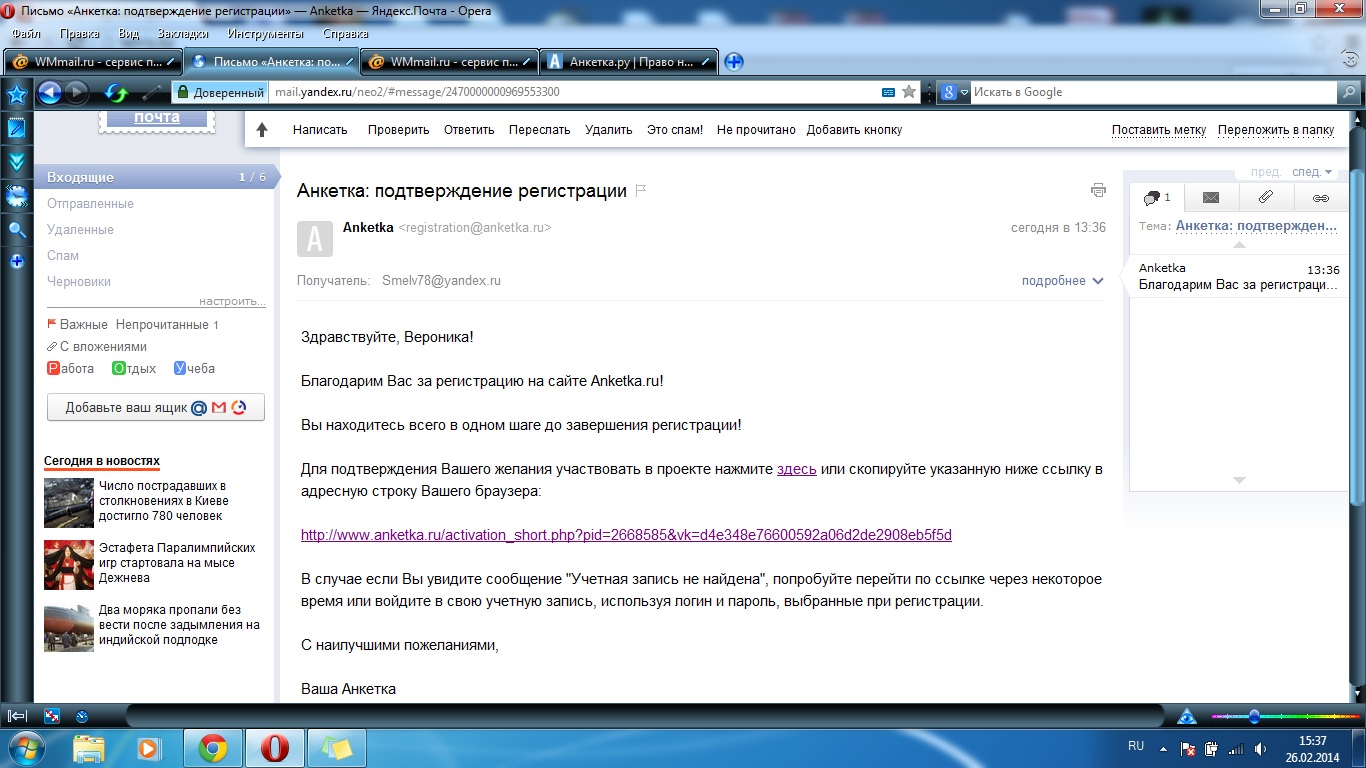Open Chrome from the taskbar
The image size is (1366, 768).
tap(212, 748)
